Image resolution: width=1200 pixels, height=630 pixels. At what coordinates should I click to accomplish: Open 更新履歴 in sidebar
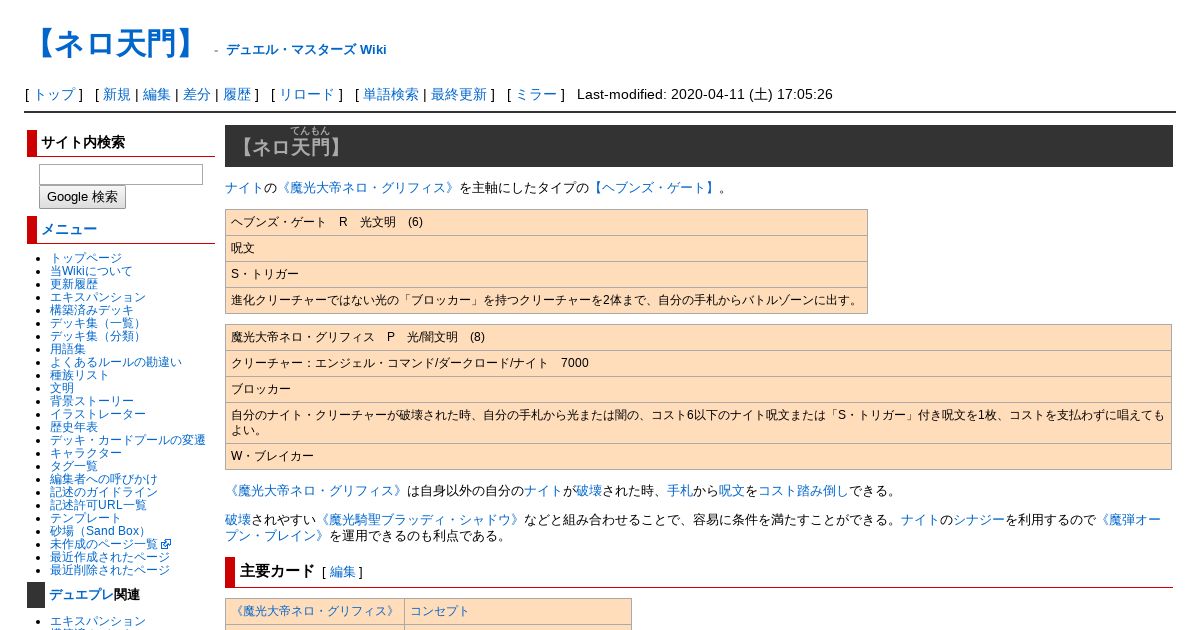point(74,284)
